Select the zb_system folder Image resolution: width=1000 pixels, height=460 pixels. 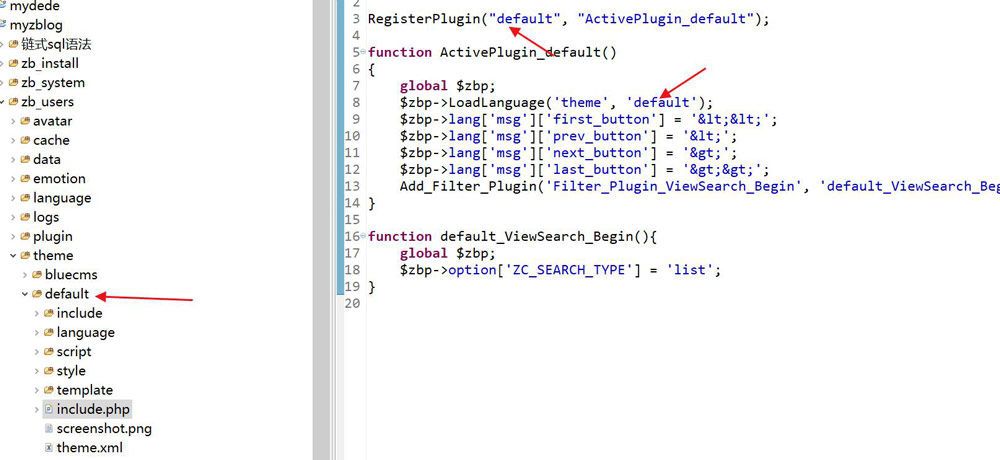click(52, 83)
